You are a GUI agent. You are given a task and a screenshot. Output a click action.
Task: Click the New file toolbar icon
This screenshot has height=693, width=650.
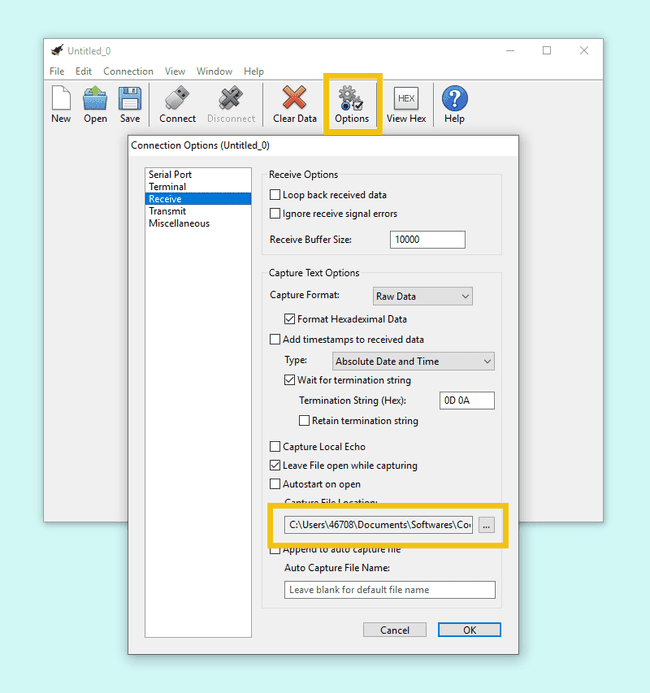[61, 98]
